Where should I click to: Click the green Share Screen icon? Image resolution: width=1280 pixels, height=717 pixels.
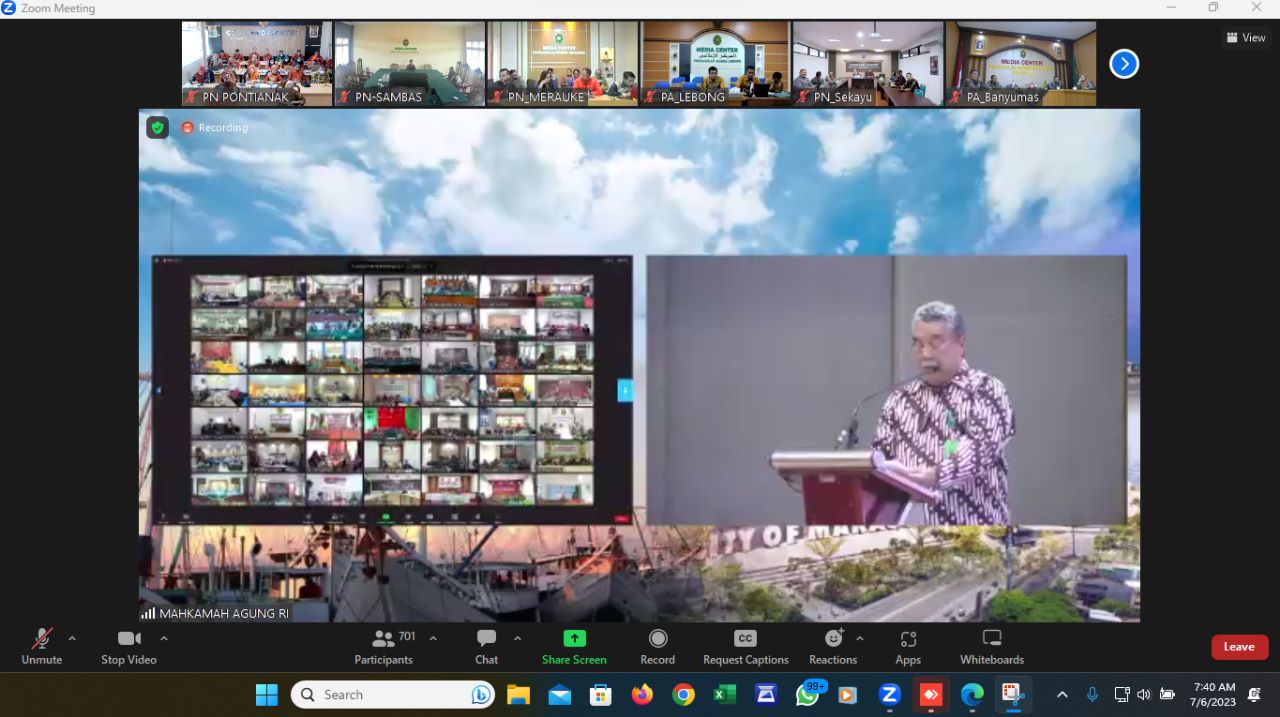[574, 639]
